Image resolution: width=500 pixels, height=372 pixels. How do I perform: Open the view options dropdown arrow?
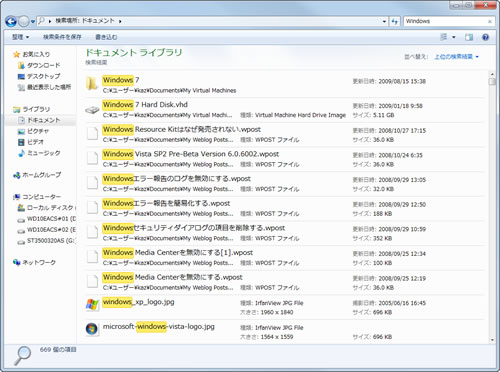454,37
